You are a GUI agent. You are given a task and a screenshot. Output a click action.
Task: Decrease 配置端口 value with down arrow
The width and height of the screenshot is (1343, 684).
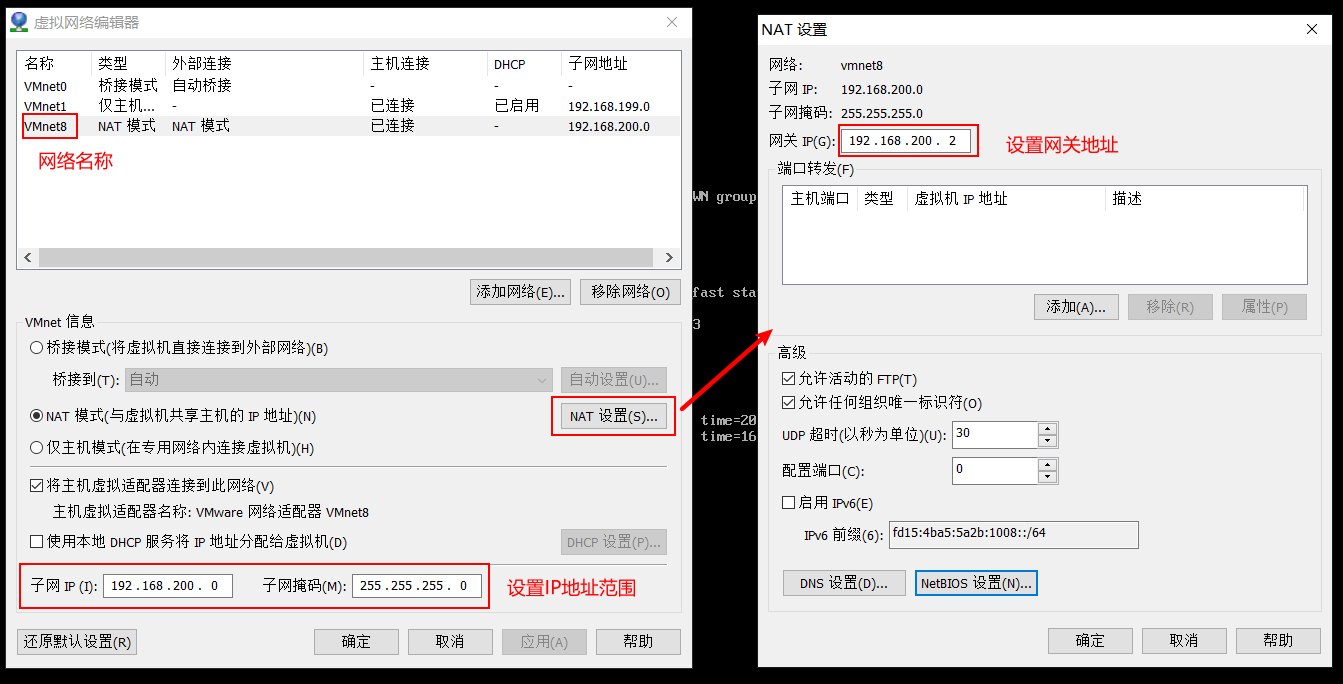tap(1048, 476)
